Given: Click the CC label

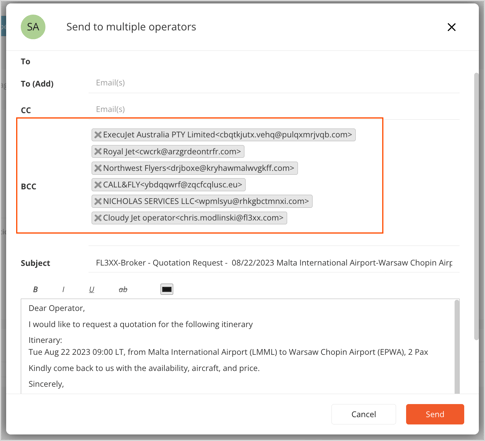Looking at the screenshot, I should [x=26, y=110].
